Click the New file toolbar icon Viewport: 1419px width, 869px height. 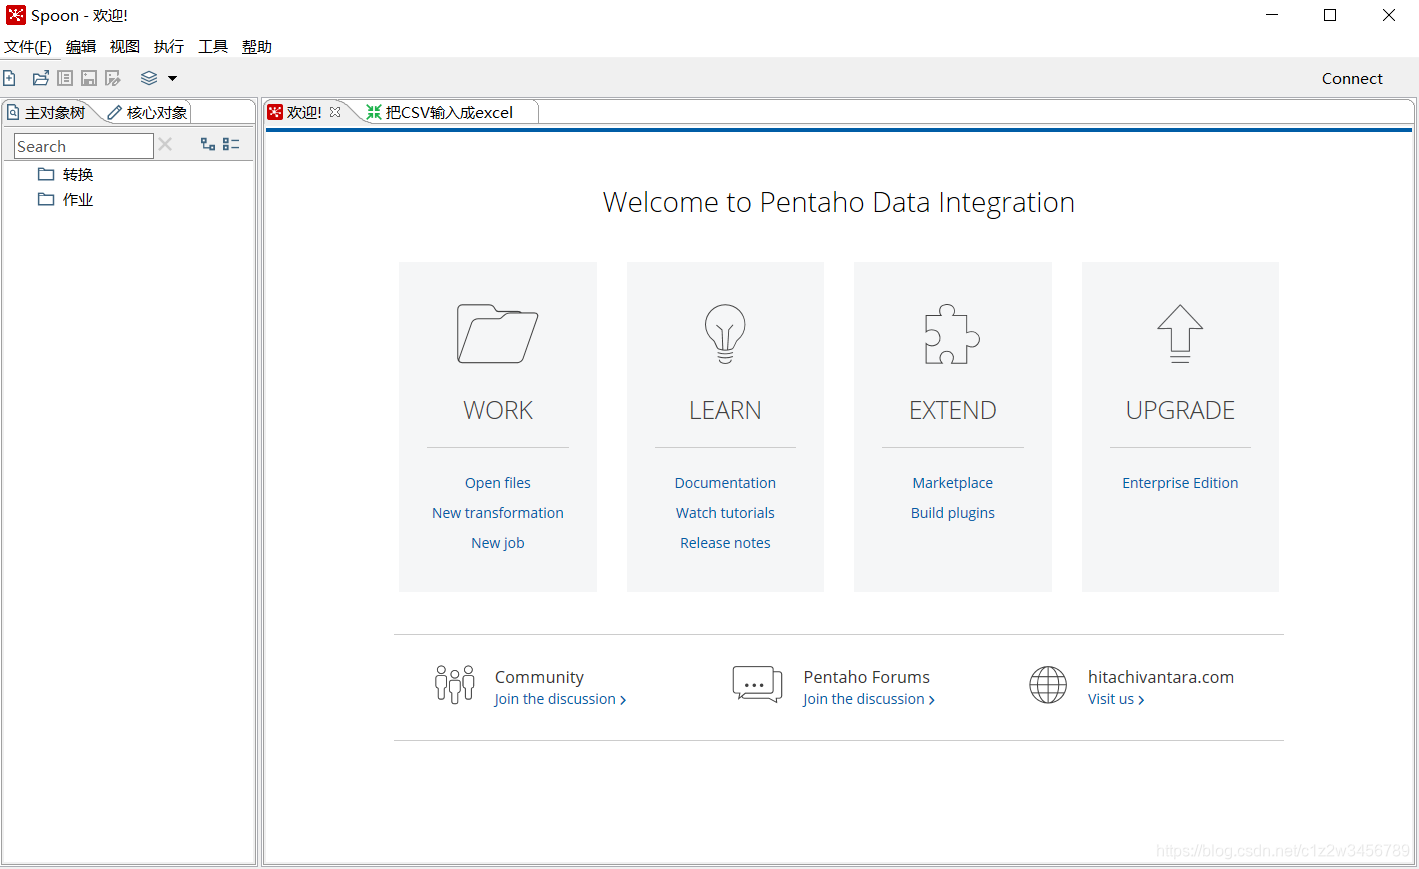(x=9, y=78)
